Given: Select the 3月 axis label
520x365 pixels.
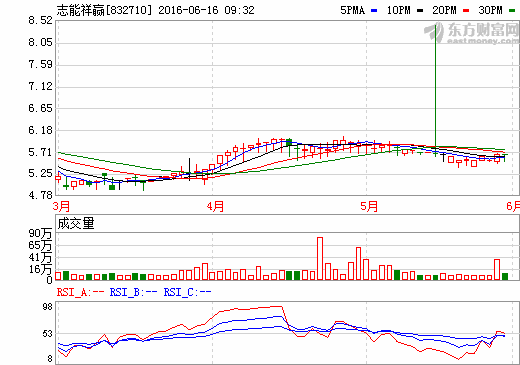Looking at the screenshot, I should [61, 206].
